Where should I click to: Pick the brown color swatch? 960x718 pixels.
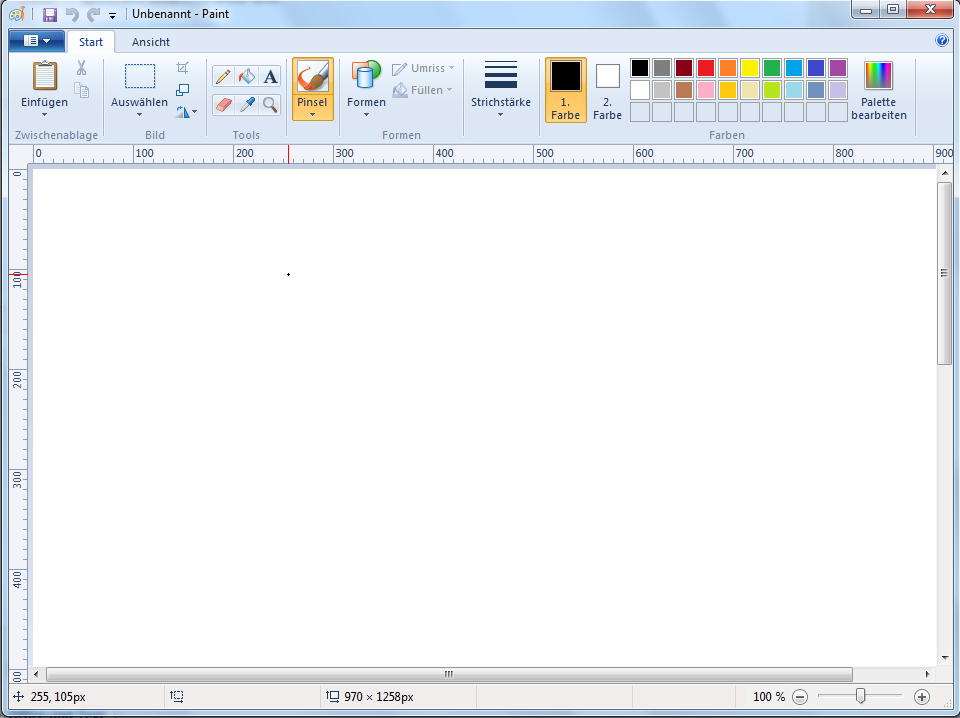(684, 90)
